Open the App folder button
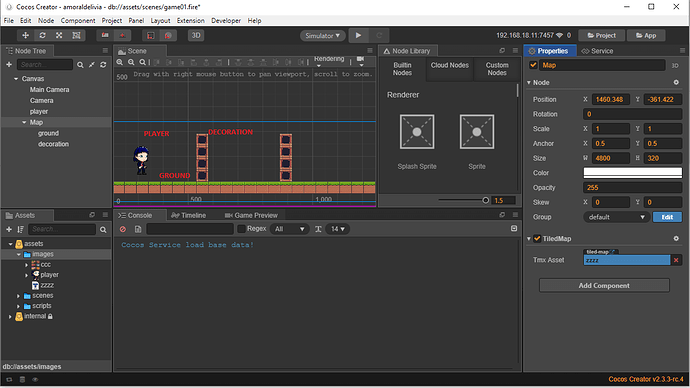690x388 pixels. pos(646,35)
